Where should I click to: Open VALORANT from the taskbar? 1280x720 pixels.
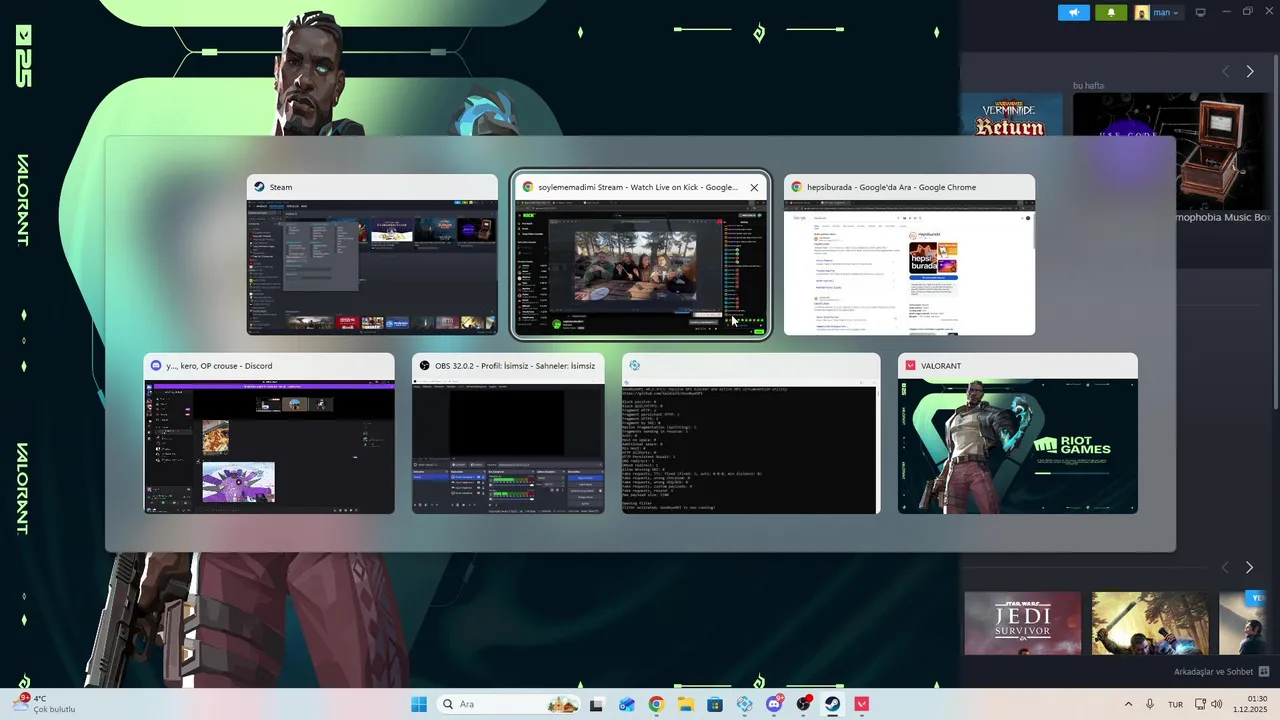pos(862,704)
